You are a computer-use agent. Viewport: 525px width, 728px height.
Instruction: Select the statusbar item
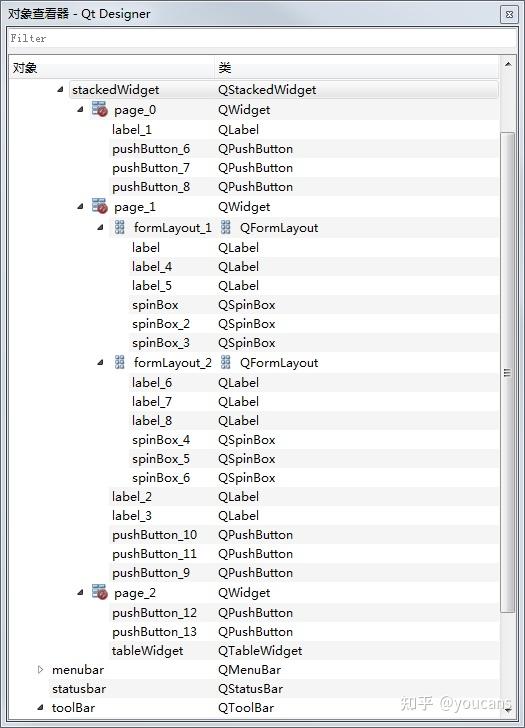click(x=79, y=689)
